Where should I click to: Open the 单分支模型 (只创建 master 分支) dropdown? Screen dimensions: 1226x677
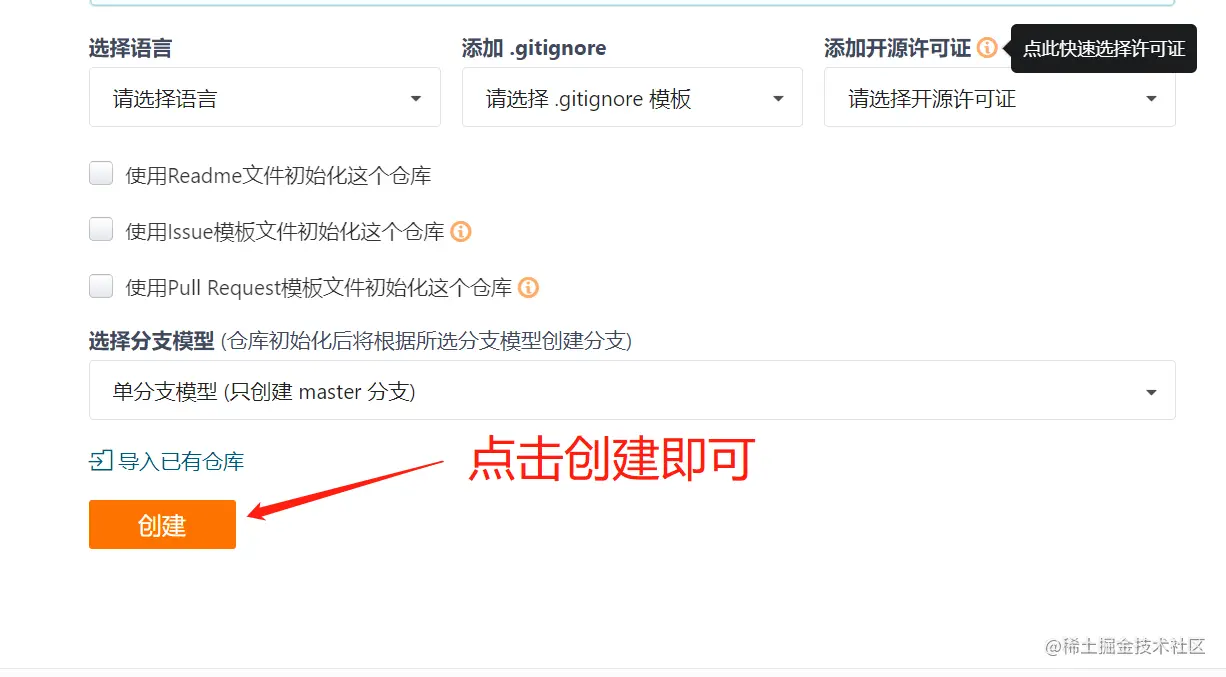632,390
